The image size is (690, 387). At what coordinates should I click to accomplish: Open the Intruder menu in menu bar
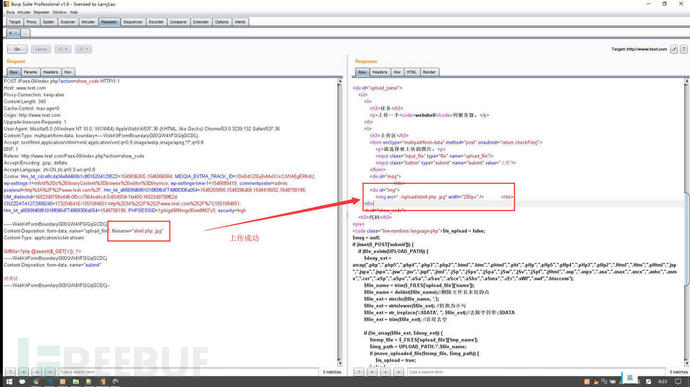(24, 12)
